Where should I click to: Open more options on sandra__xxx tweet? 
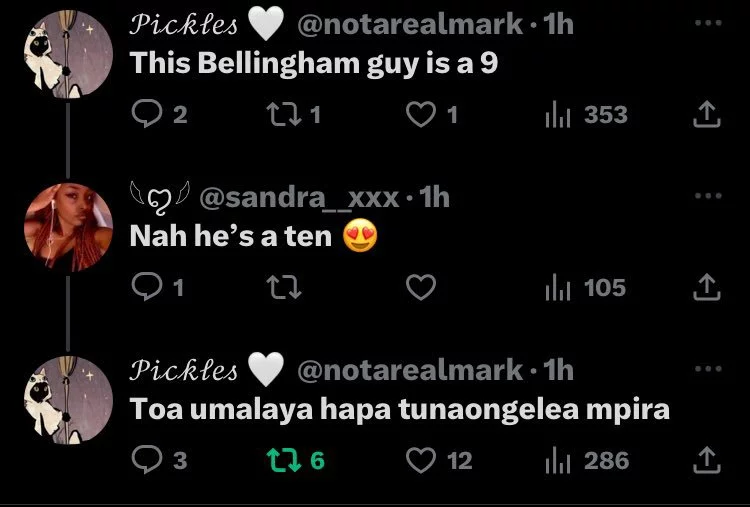pos(707,196)
